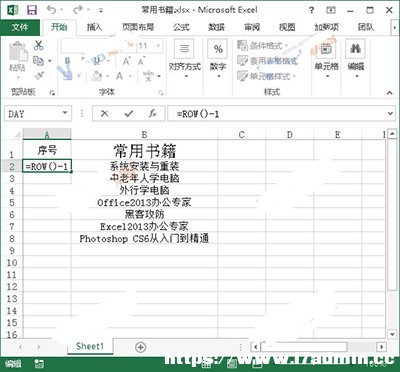Click the Save icon in quick access toolbar
The height and width of the screenshot is (372, 400).
[x=32, y=10]
